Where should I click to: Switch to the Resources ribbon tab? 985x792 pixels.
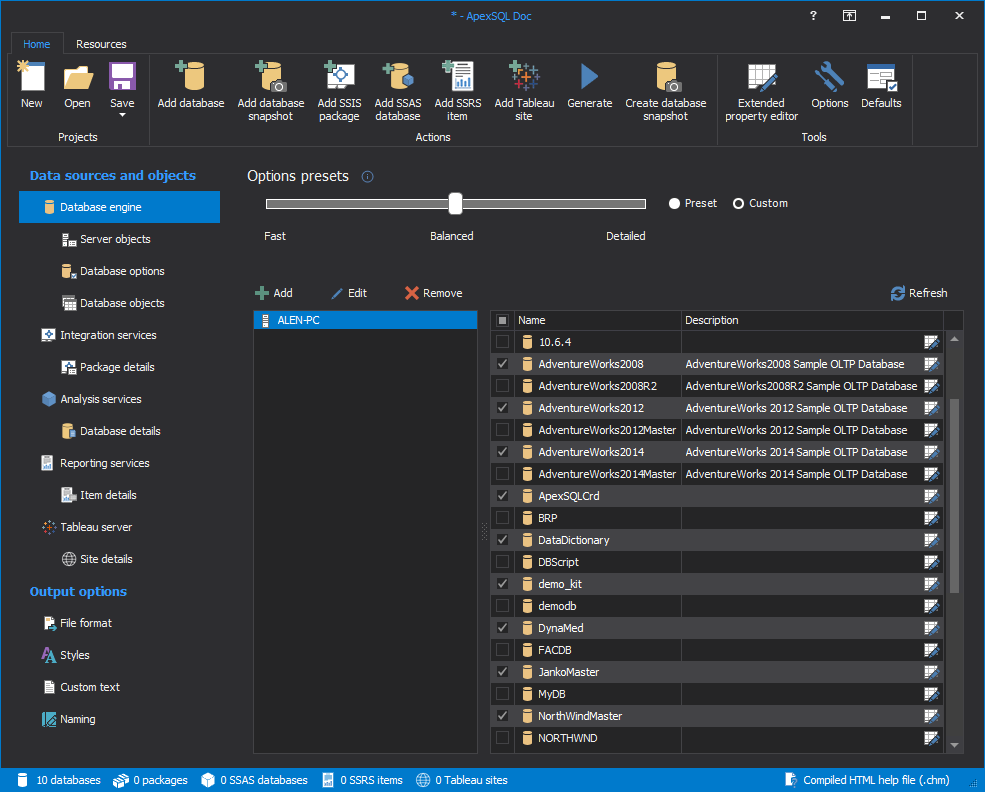101,44
